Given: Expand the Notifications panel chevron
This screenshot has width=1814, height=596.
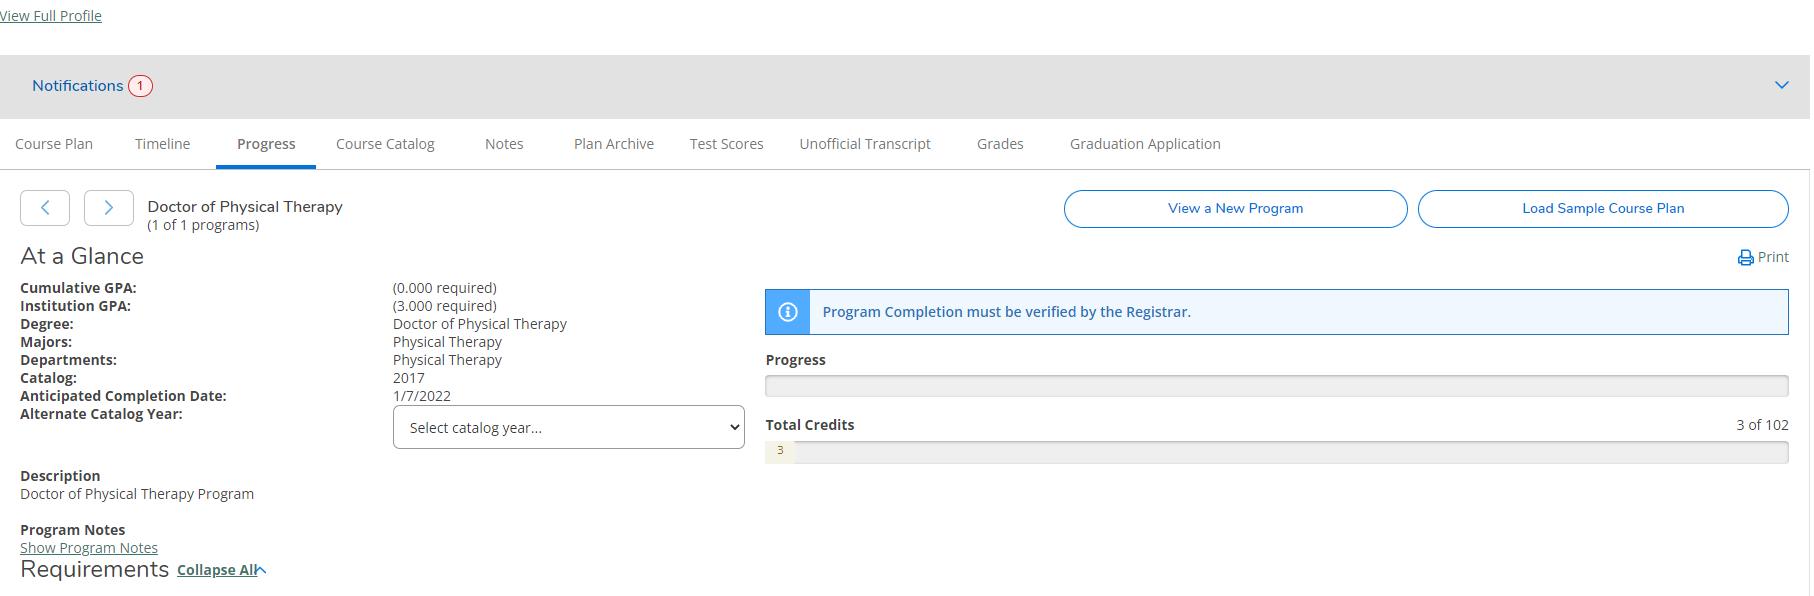Looking at the screenshot, I should (1781, 86).
